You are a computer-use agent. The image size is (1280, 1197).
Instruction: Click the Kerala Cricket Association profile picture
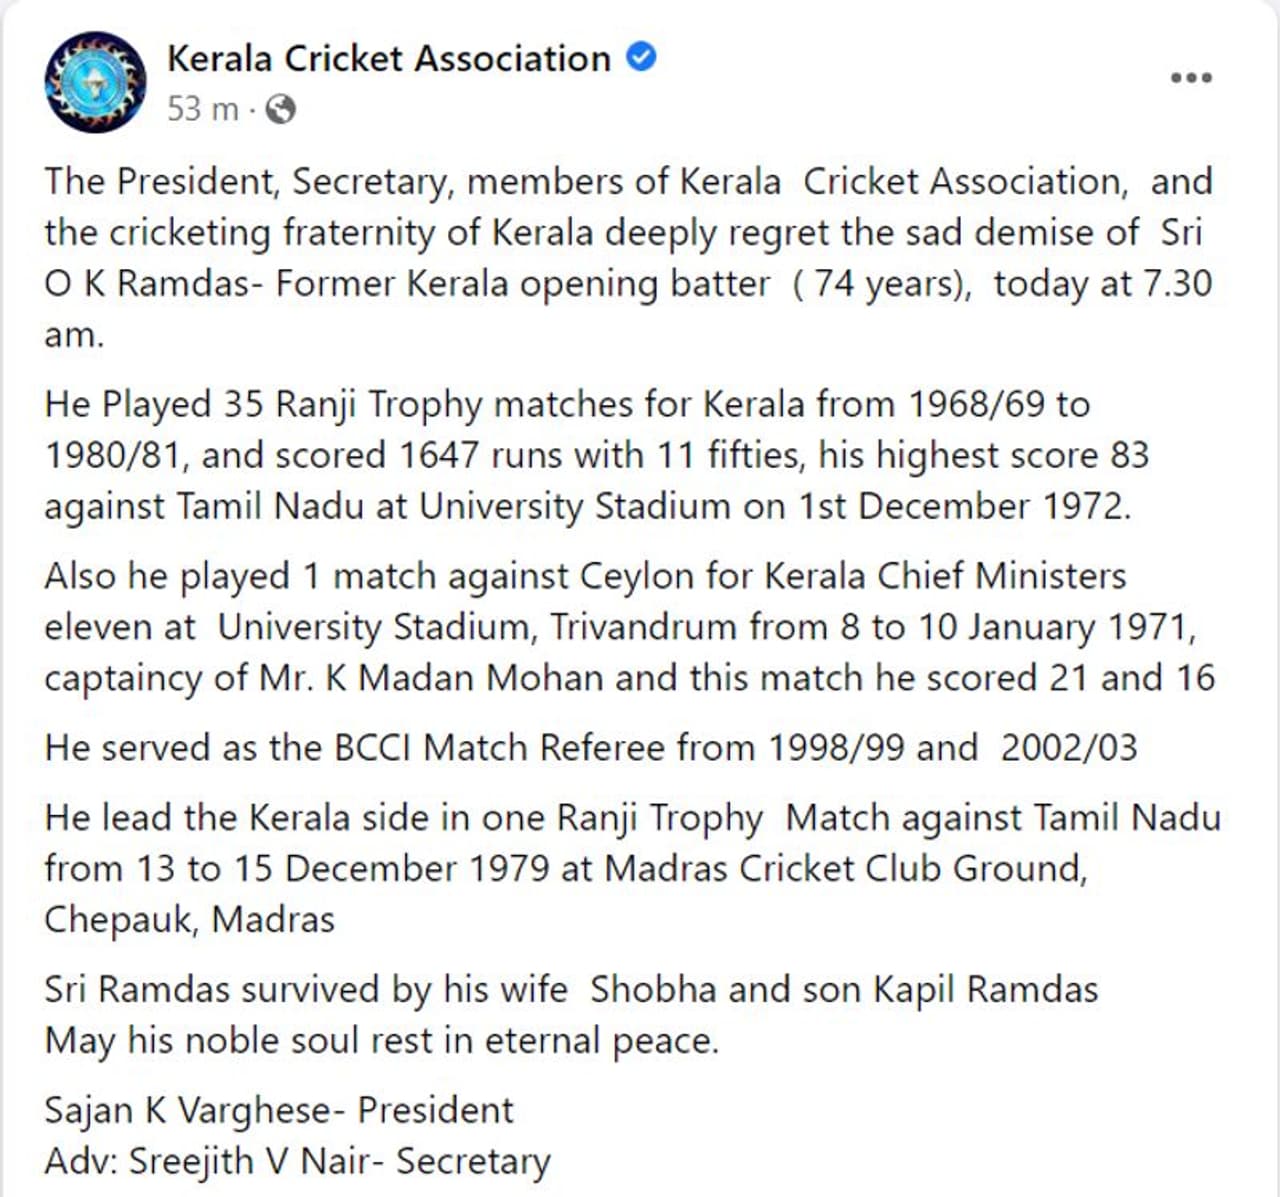tap(95, 82)
